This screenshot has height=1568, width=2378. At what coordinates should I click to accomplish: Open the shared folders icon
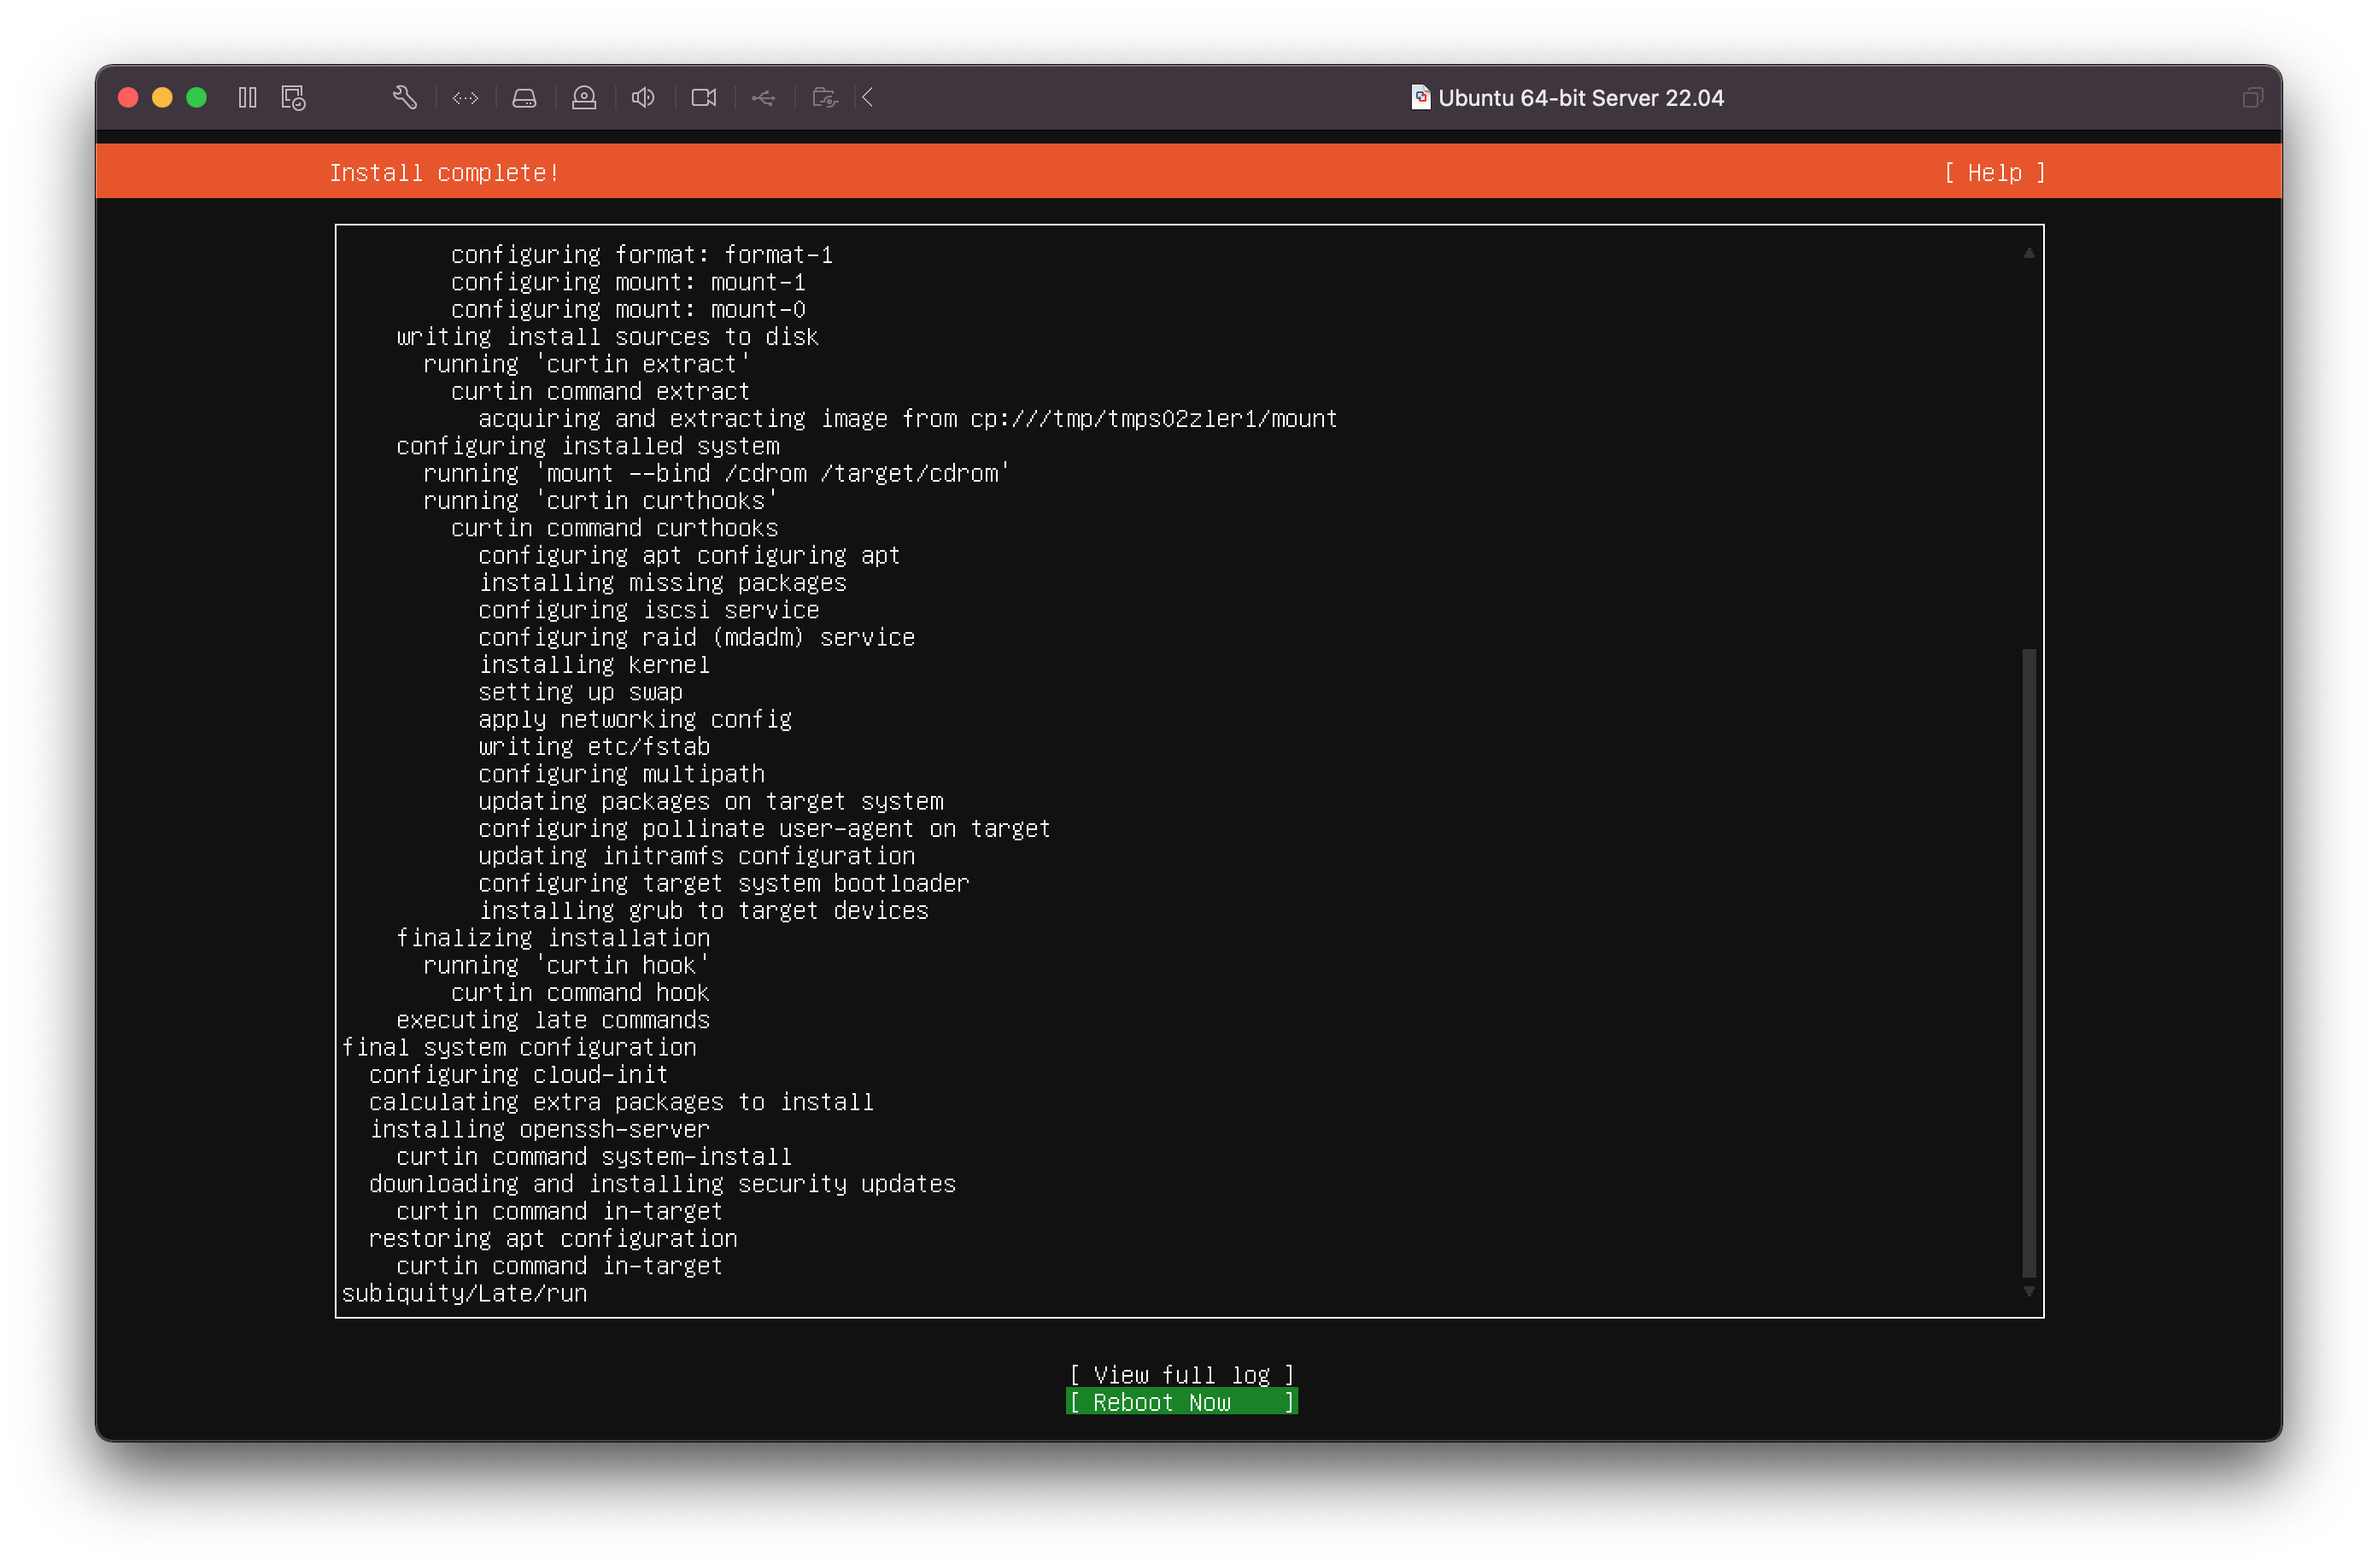tap(824, 97)
